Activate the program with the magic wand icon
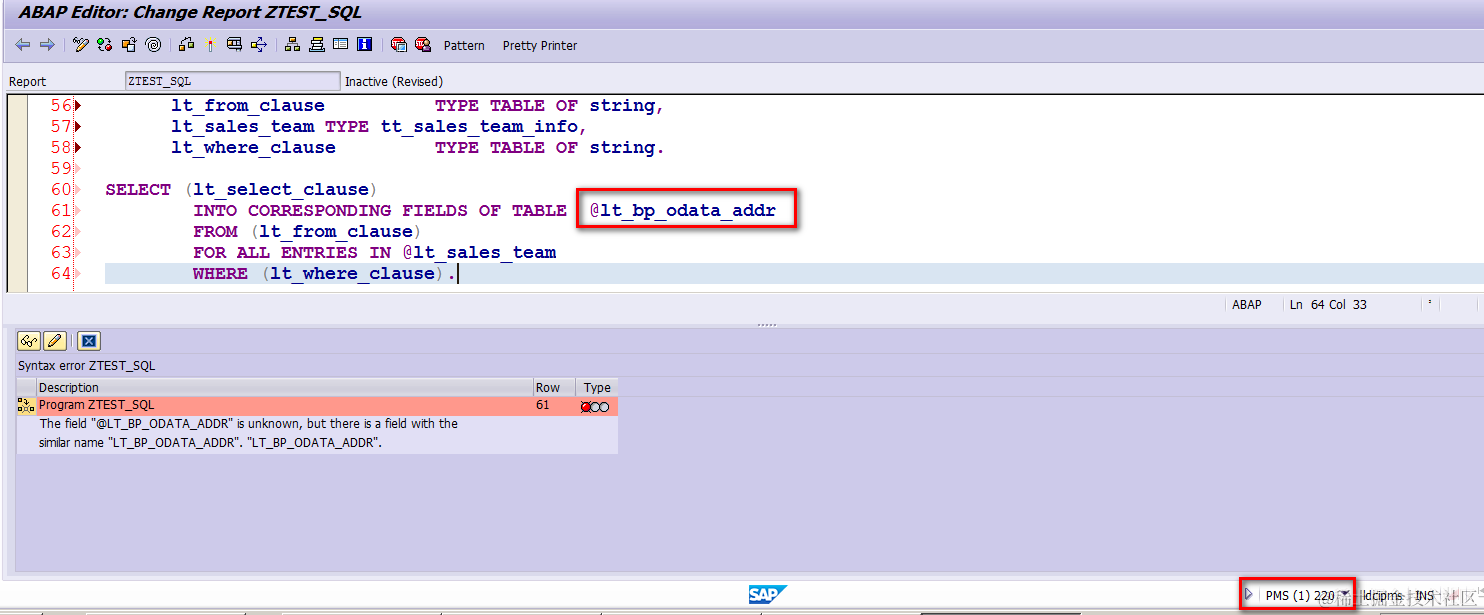 (210, 45)
